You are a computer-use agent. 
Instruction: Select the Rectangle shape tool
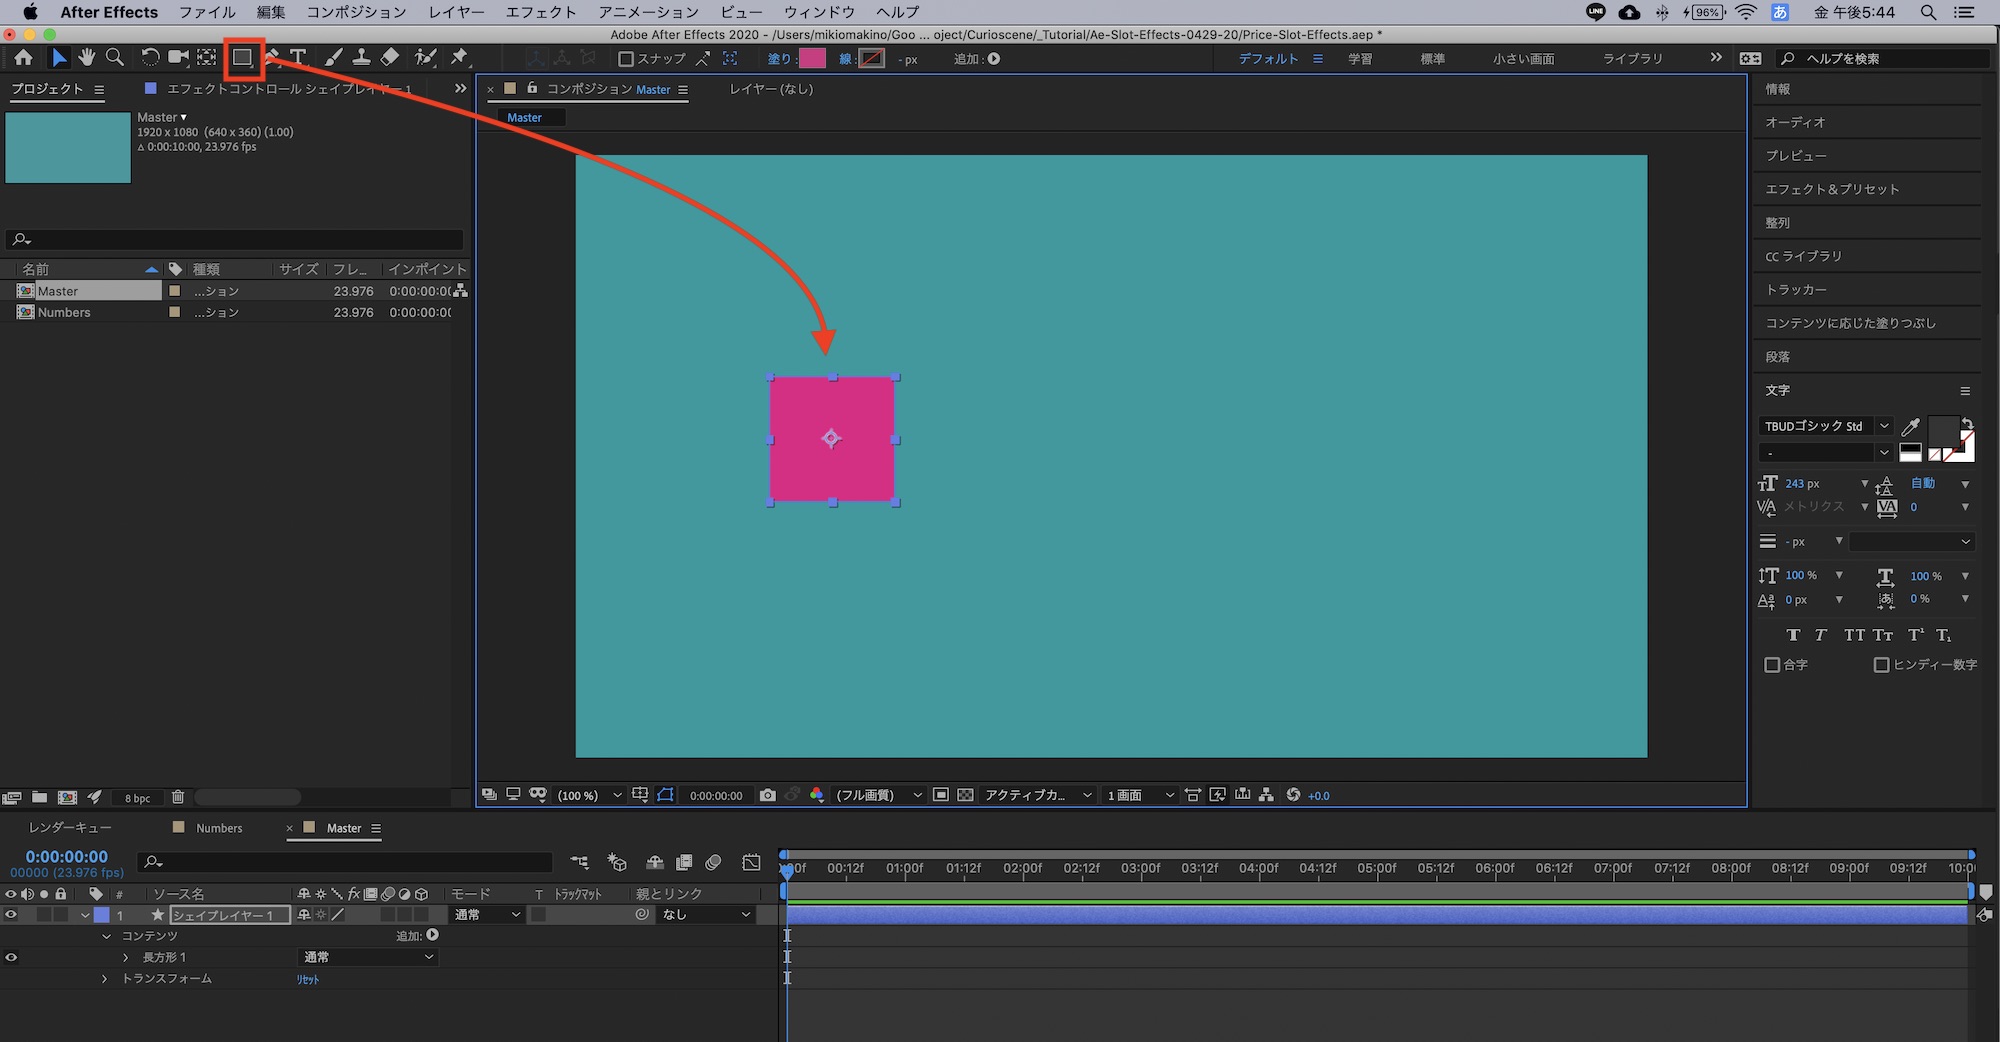click(242, 58)
